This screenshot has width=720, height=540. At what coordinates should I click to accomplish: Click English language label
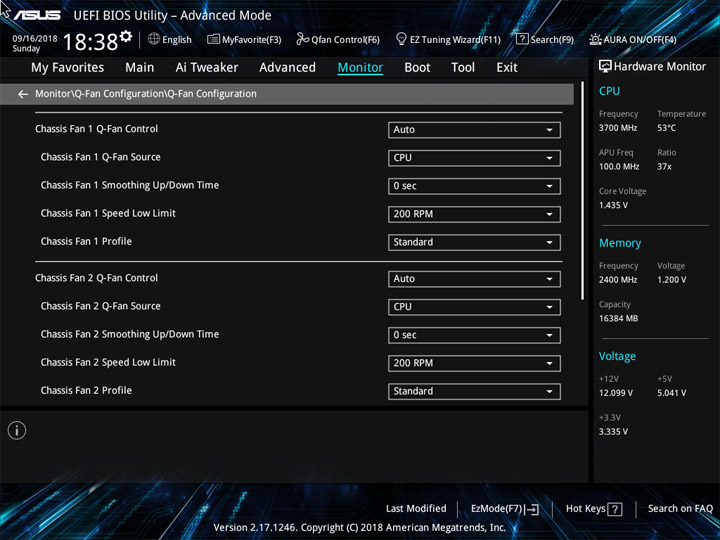(177, 39)
